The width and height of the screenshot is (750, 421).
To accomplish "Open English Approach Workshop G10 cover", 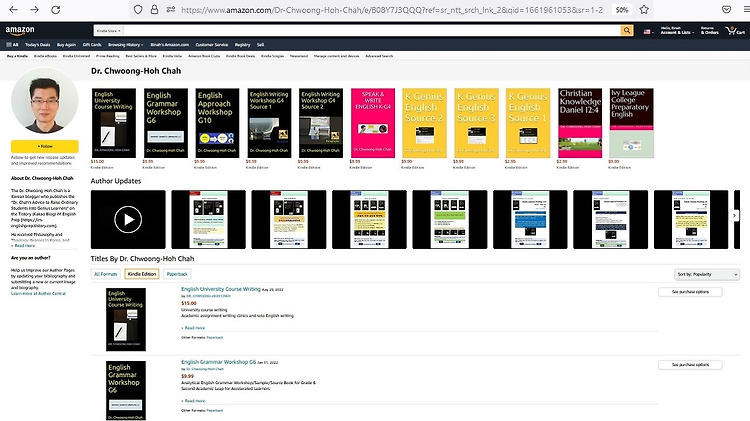I will 217,123.
